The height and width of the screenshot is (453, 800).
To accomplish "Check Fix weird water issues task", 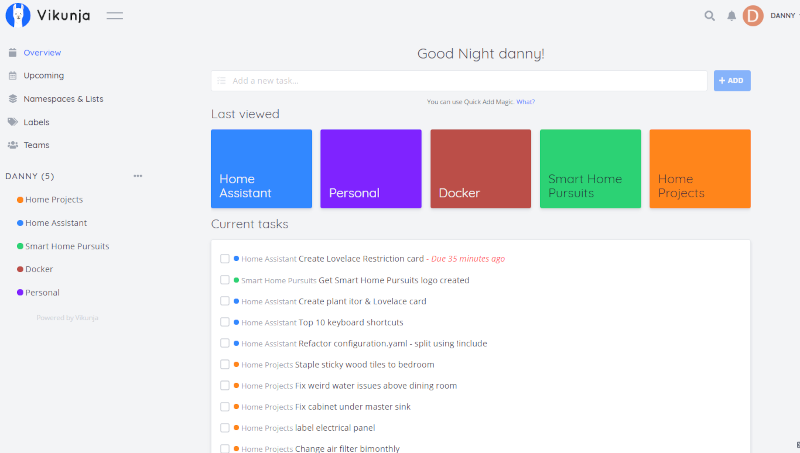I will pyautogui.click(x=224, y=385).
